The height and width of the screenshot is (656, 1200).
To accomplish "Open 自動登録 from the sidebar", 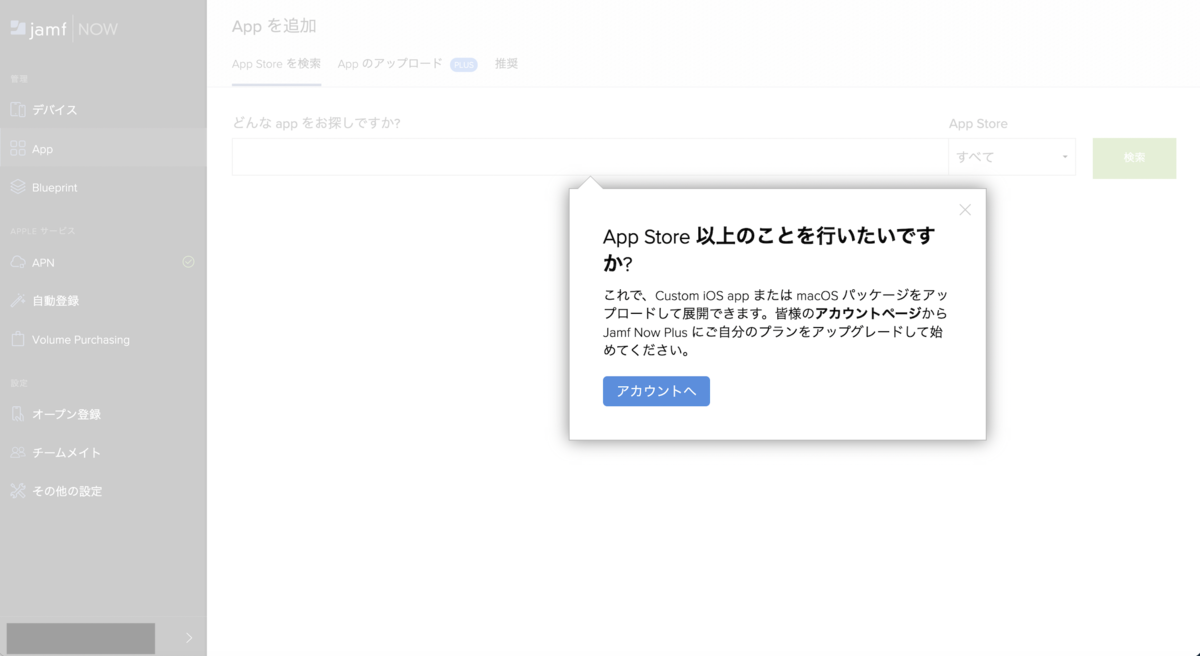I will (x=55, y=300).
